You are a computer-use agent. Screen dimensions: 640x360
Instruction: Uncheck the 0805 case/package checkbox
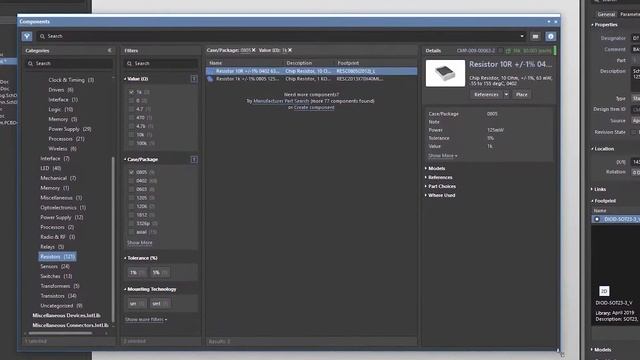(x=131, y=172)
